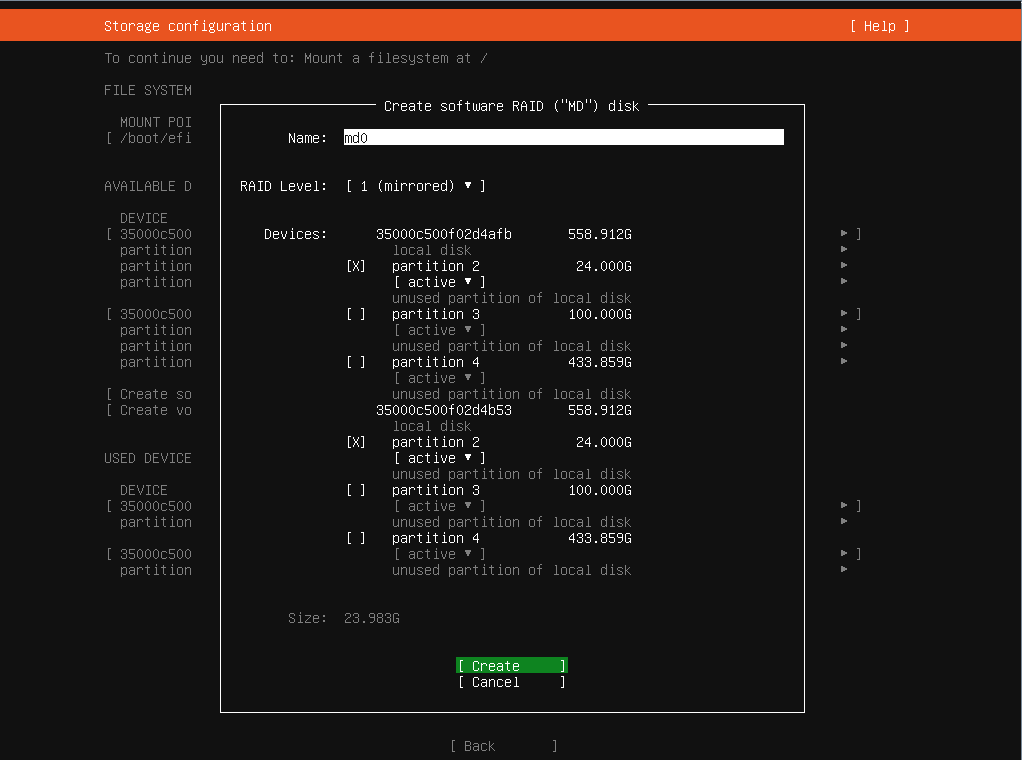Check partition 3 of disk 35000c500f02d4afb
1022x760 pixels.
pyautogui.click(x=355, y=314)
